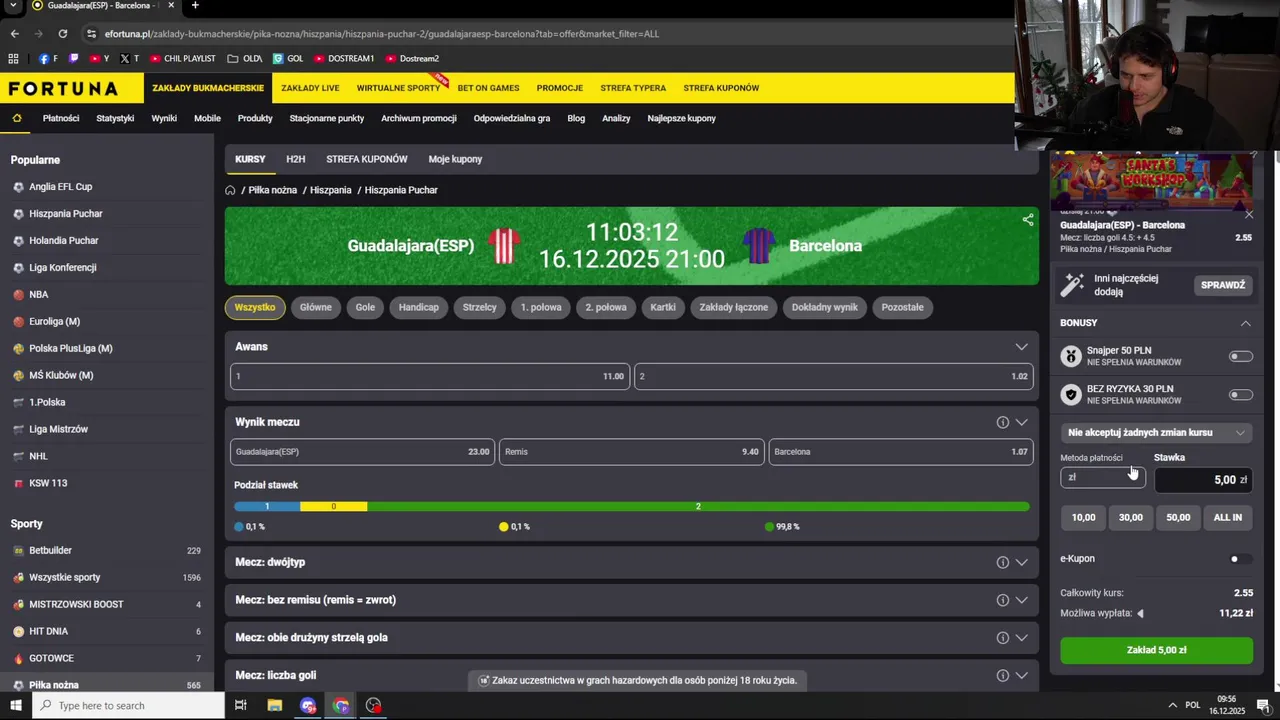The height and width of the screenshot is (720, 1280).
Task: Click the magic wand icon in coupon
Action: (1072, 285)
